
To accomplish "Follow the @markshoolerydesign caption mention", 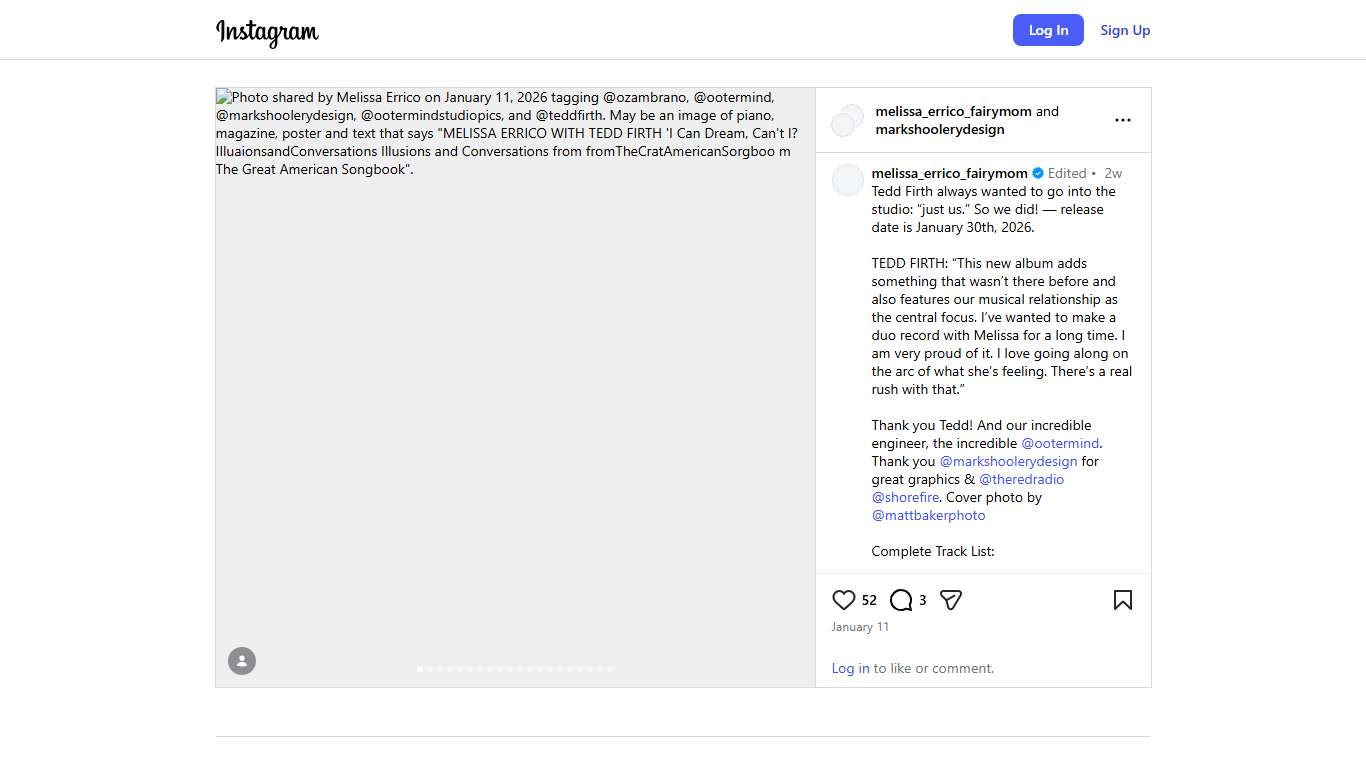I will pyautogui.click(x=1008, y=461).
